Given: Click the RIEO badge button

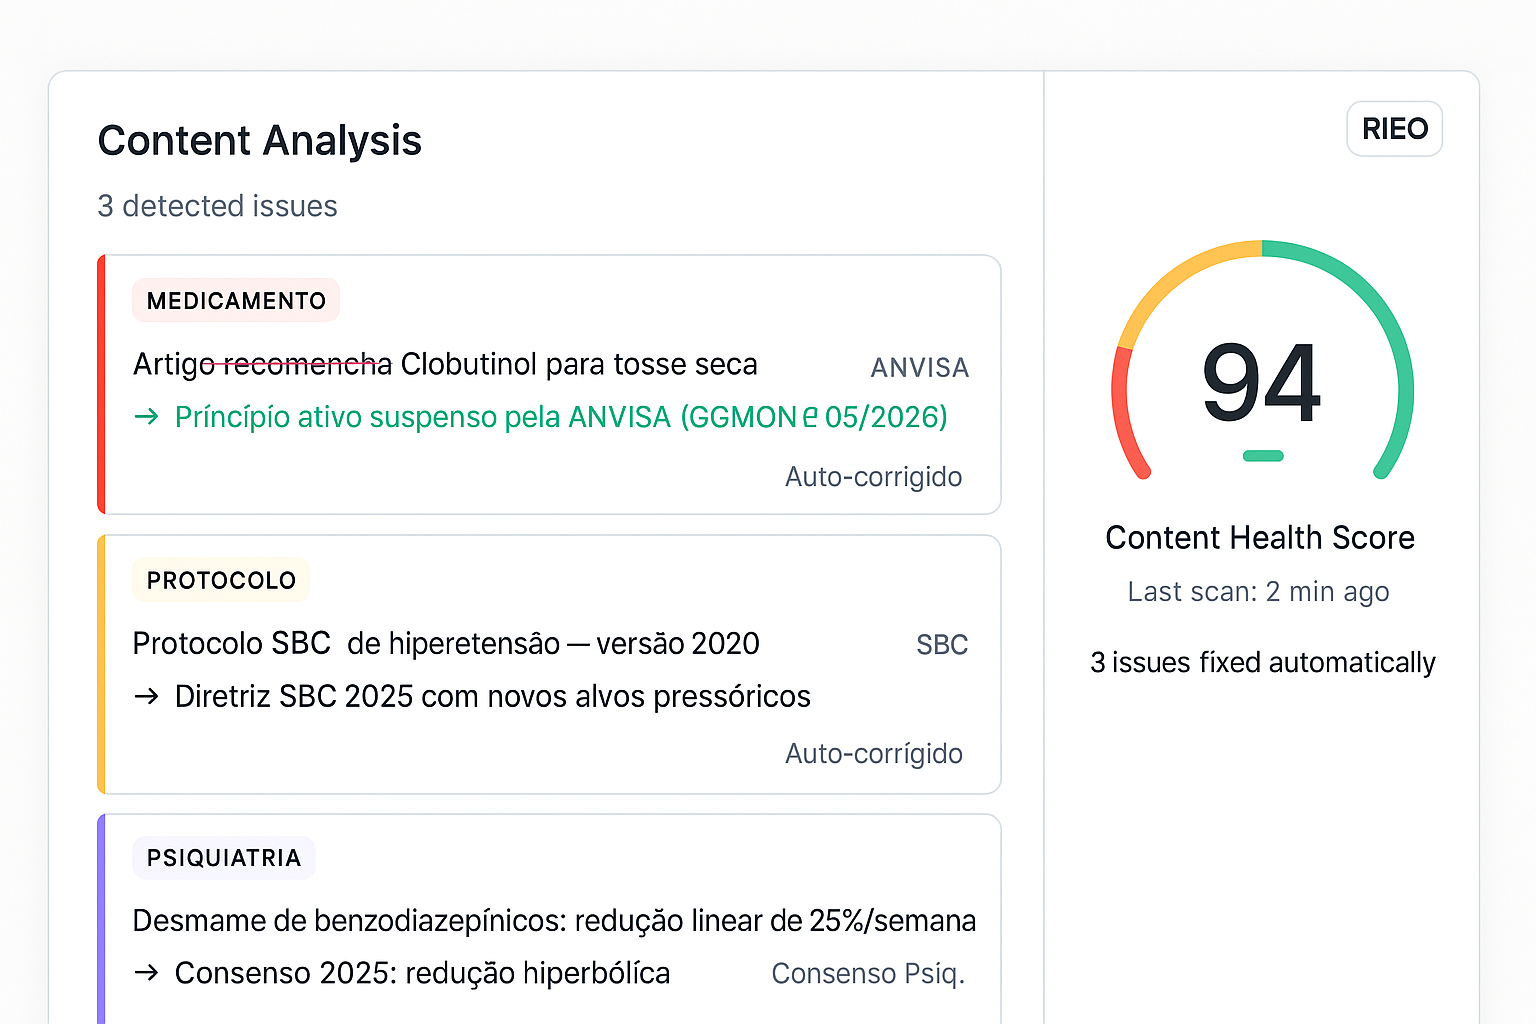Looking at the screenshot, I should point(1394,129).
